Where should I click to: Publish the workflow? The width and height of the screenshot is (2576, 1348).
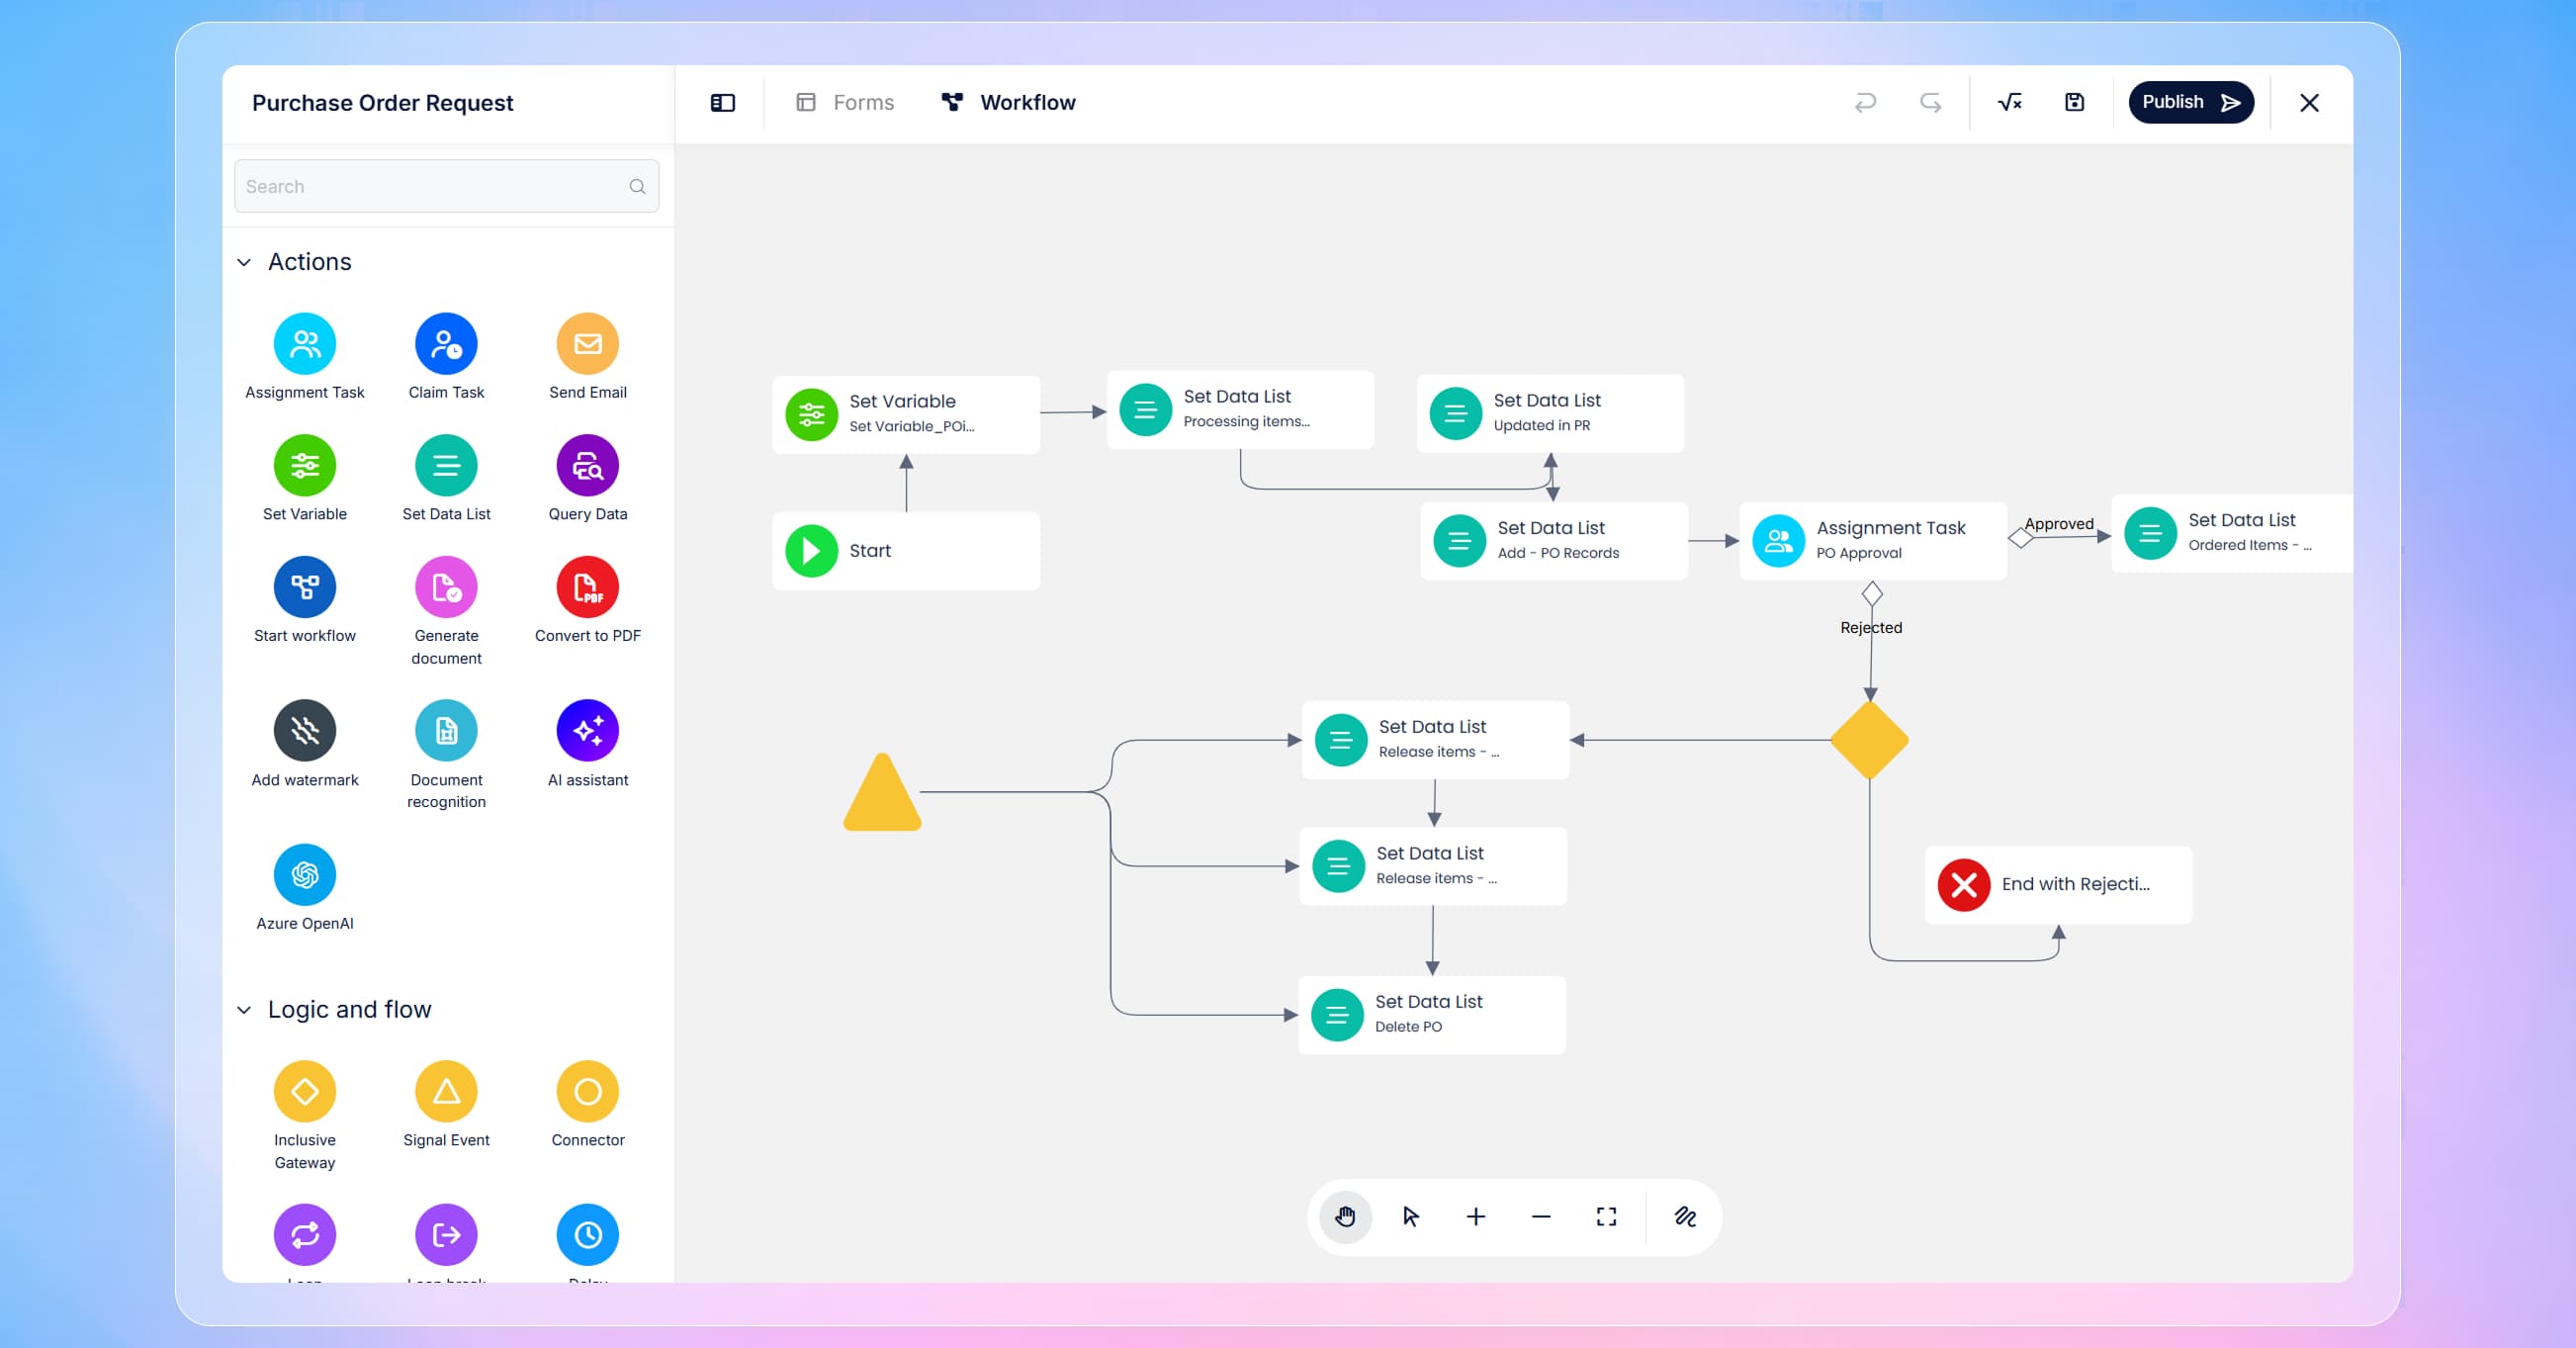(2190, 103)
